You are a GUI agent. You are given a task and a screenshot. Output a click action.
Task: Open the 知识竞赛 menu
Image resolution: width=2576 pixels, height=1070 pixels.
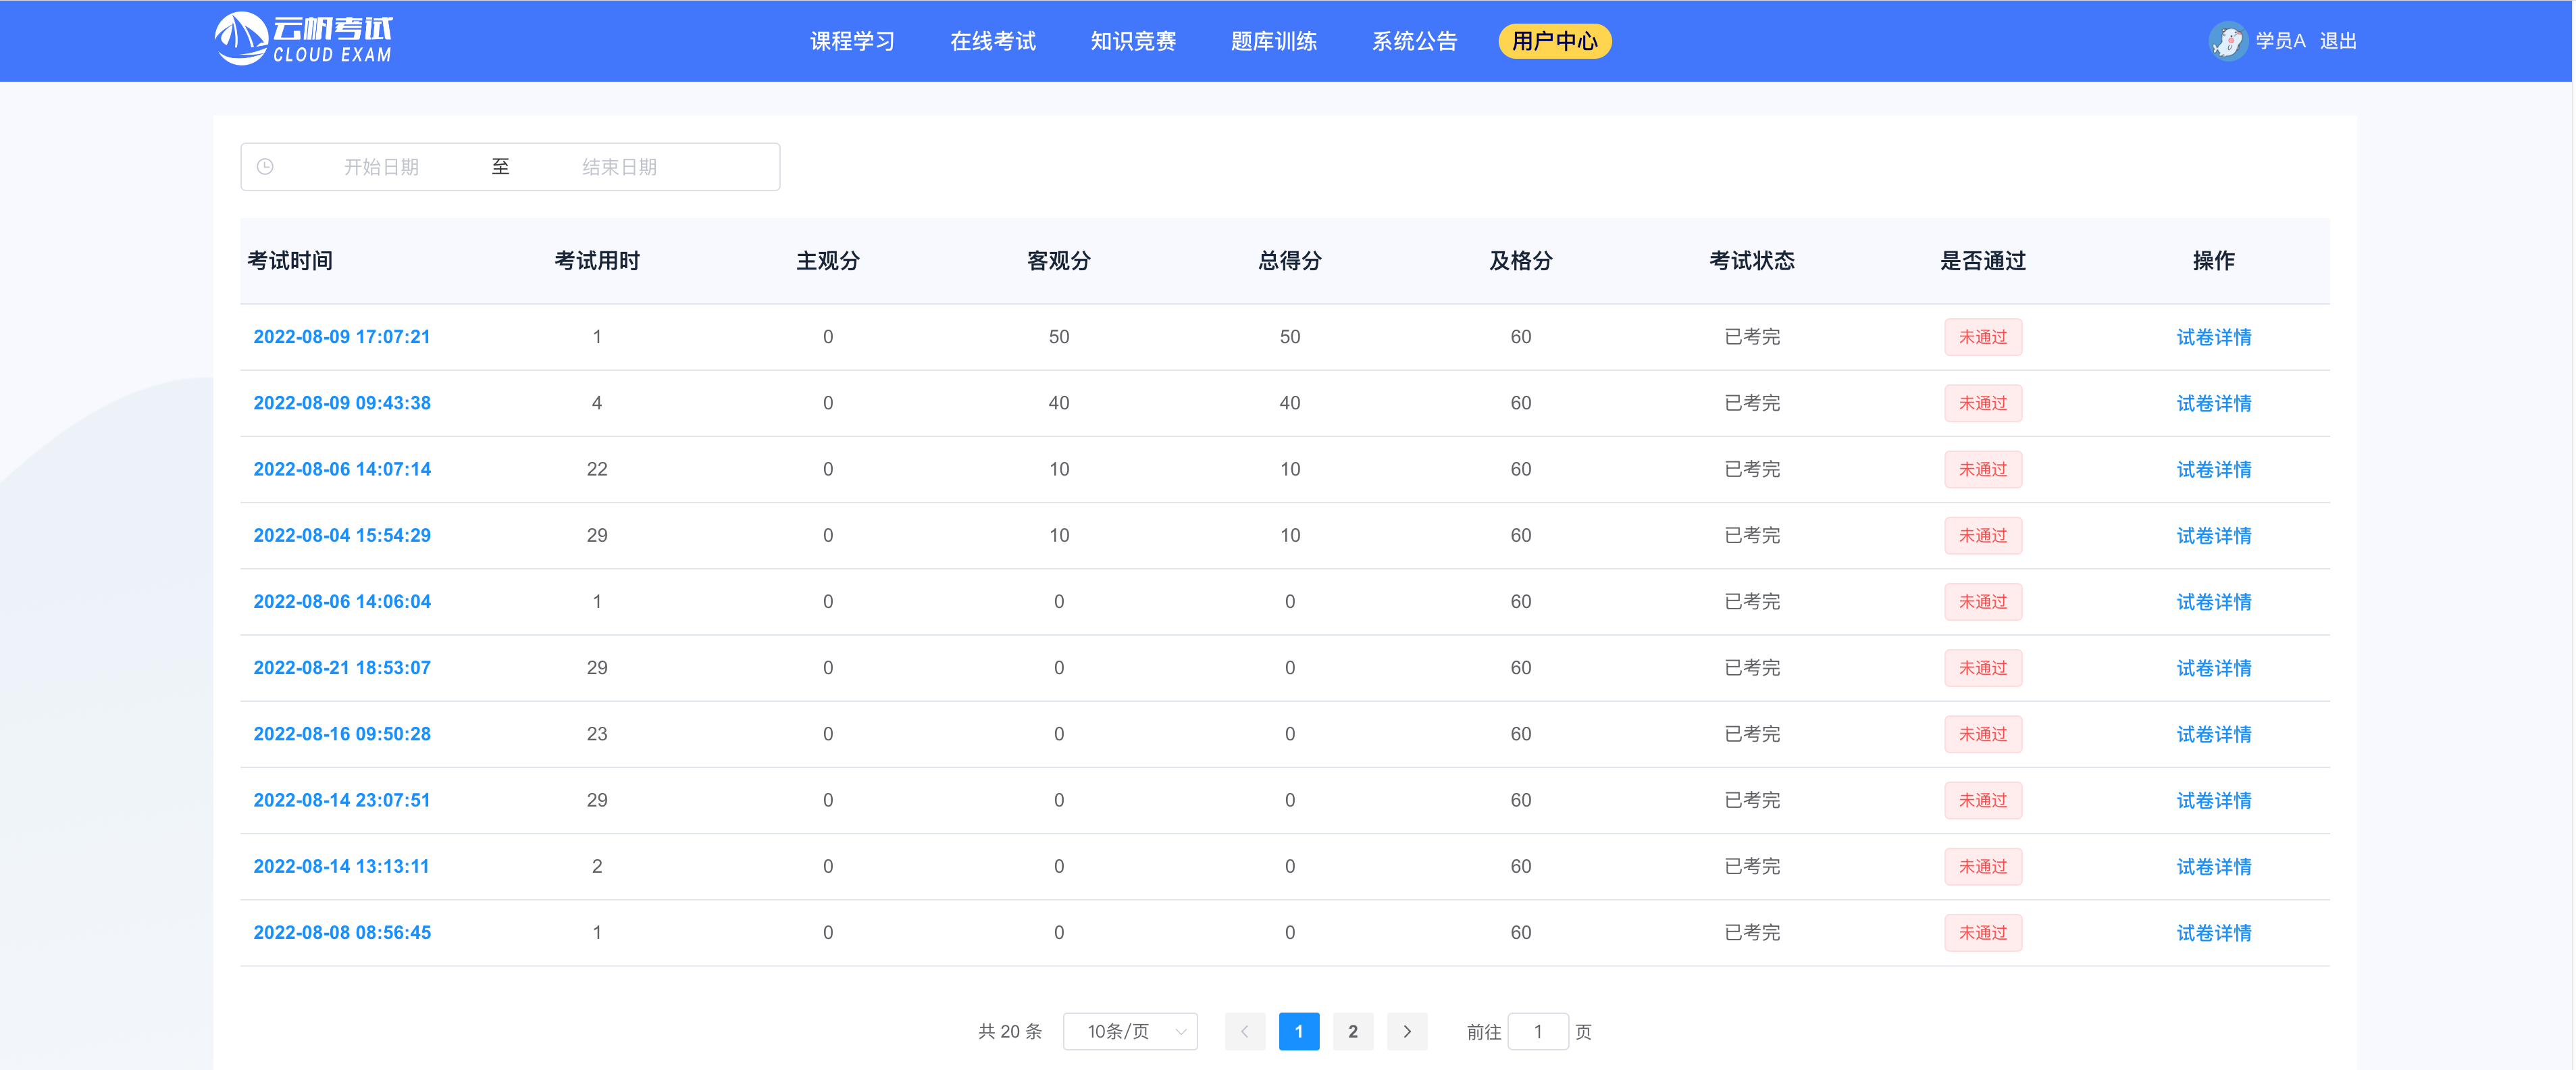pyautogui.click(x=1133, y=41)
